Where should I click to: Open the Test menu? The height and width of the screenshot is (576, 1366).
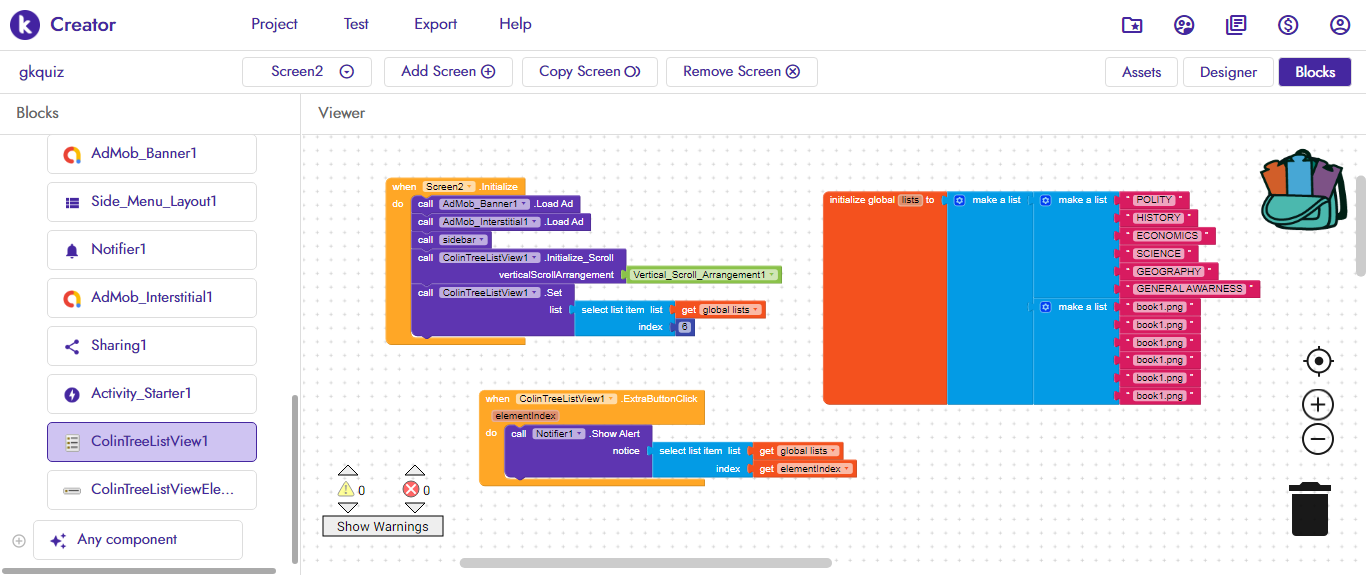(x=356, y=24)
